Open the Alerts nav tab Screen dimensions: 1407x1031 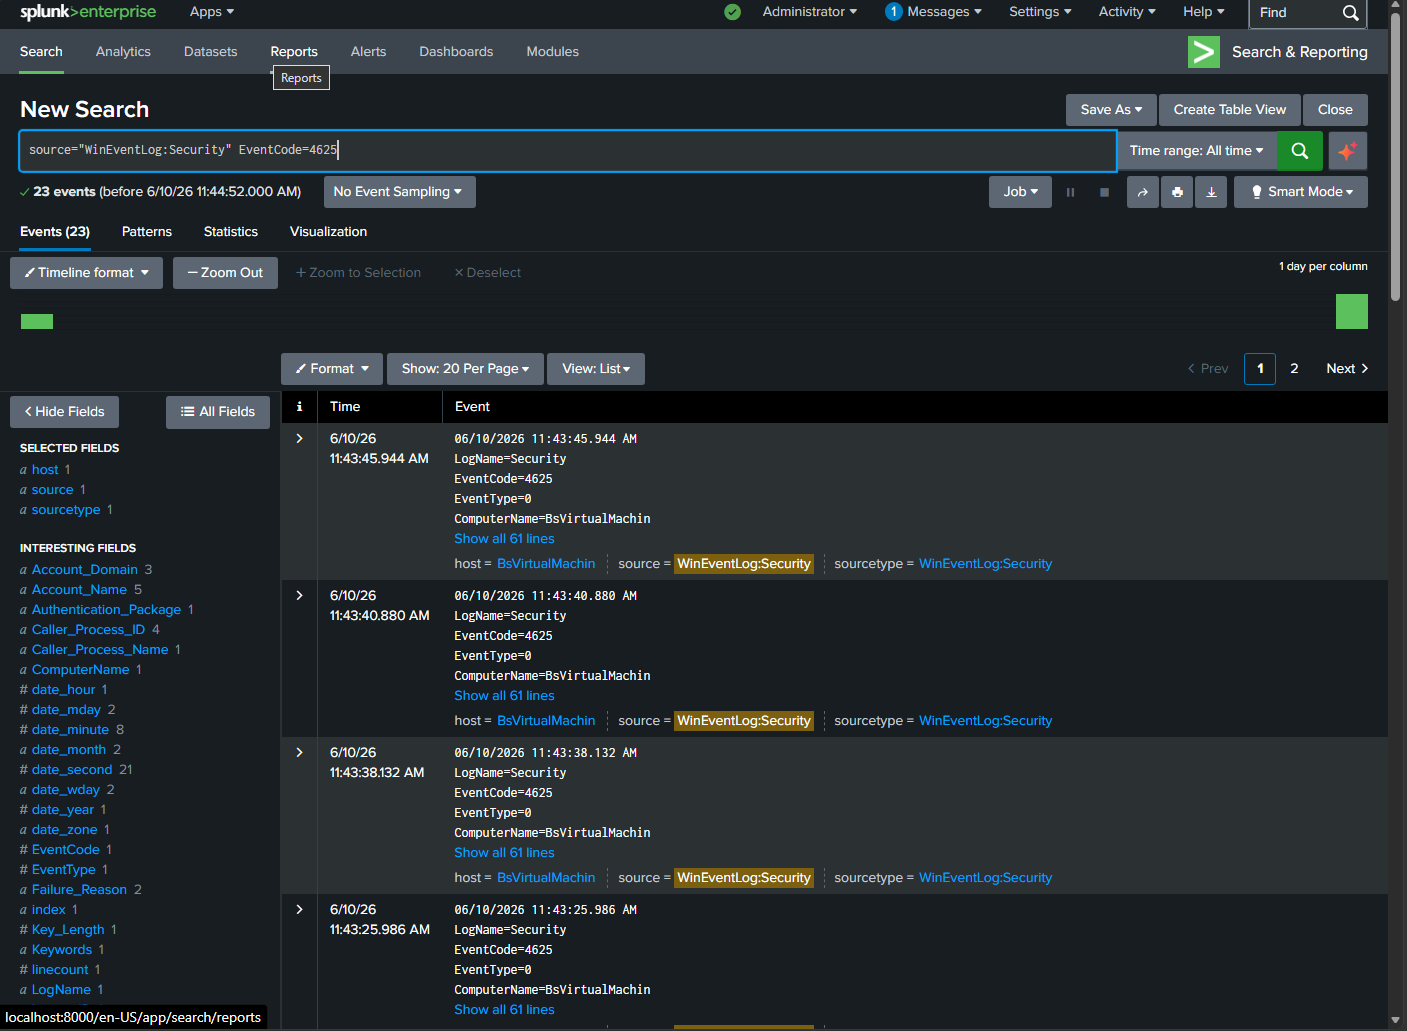(x=368, y=52)
